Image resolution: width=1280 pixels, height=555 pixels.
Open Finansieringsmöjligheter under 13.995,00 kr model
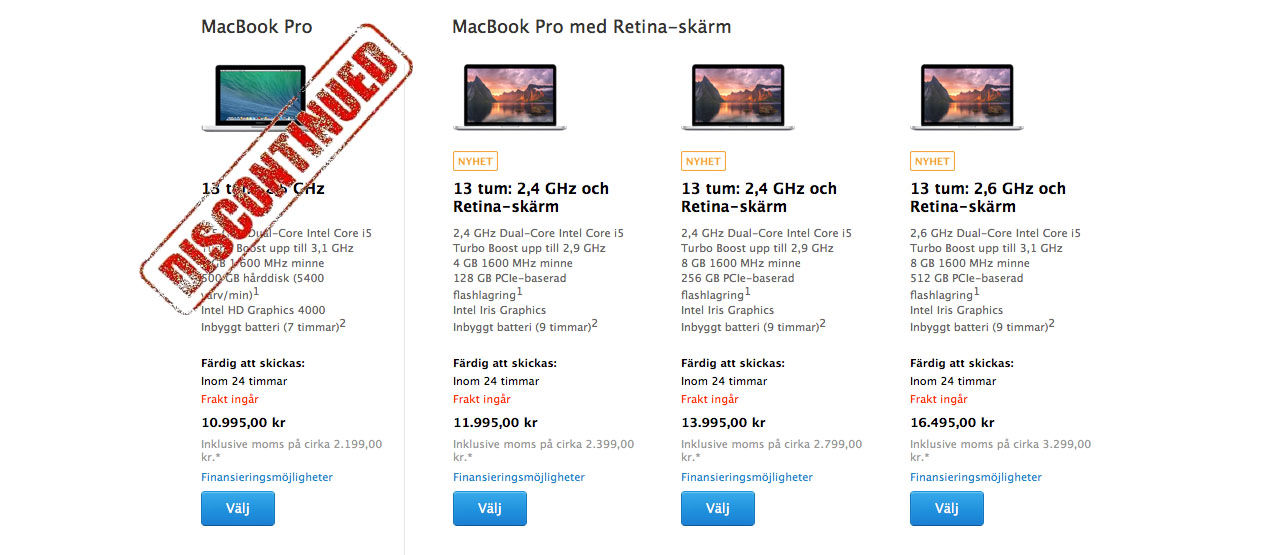click(747, 477)
